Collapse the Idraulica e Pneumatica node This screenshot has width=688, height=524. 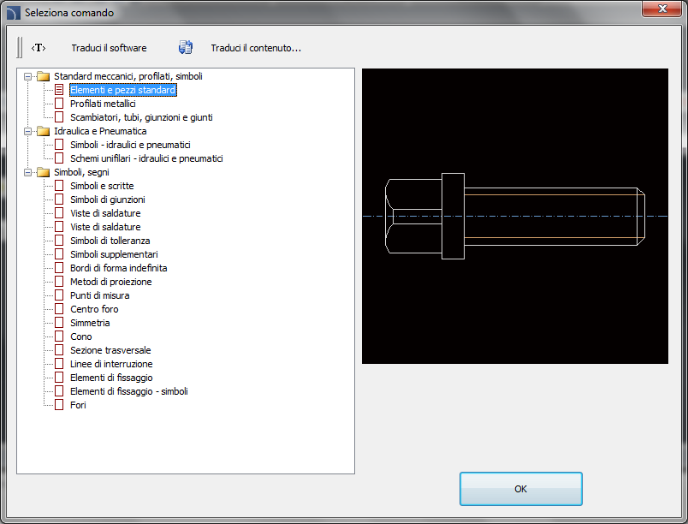pyautogui.click(x=28, y=131)
